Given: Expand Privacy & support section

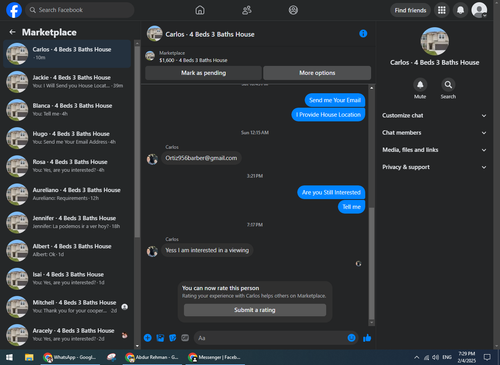Looking at the screenshot, I should tap(434, 167).
